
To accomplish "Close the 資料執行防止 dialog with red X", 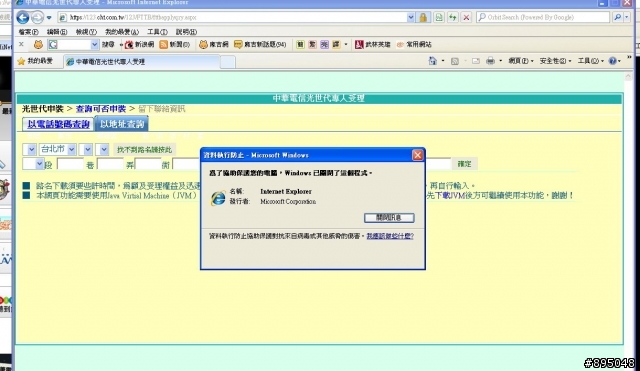I will coord(417,155).
